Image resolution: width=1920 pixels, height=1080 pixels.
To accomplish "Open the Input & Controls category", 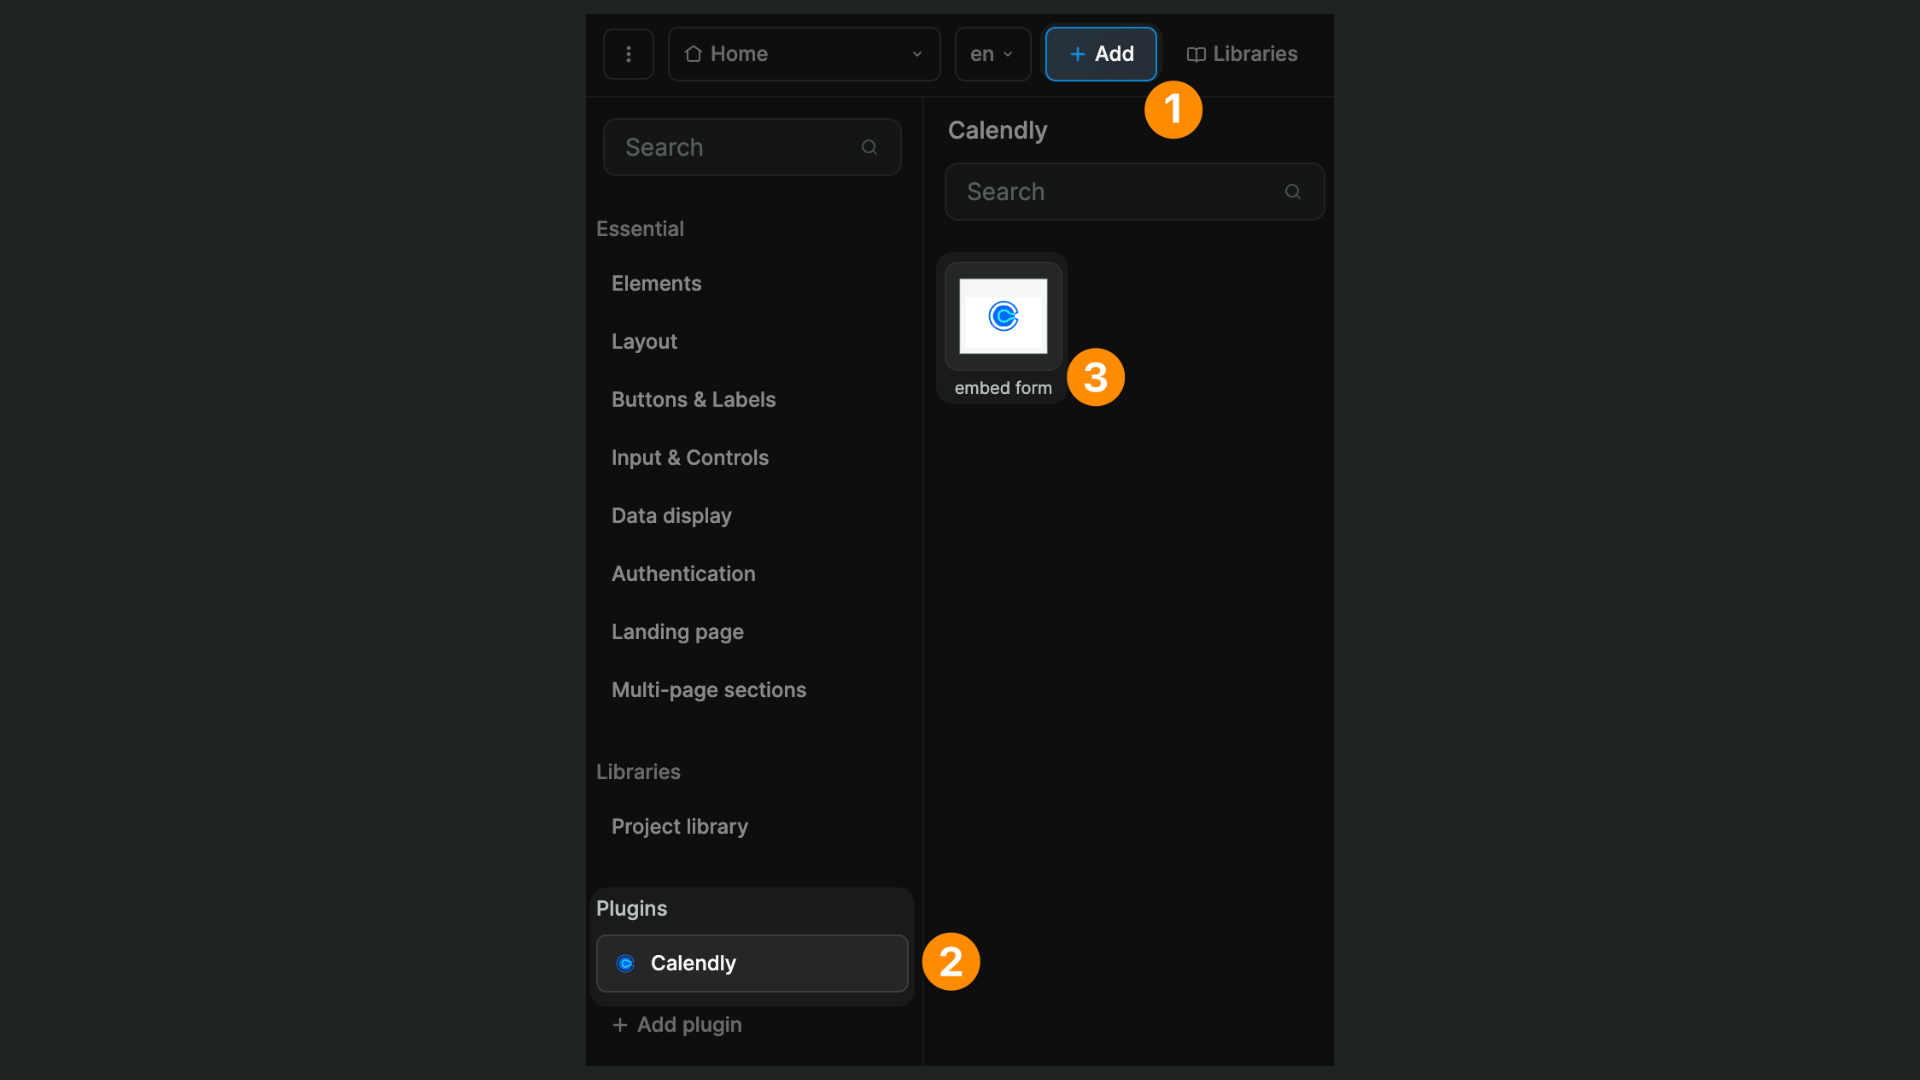I will (690, 457).
